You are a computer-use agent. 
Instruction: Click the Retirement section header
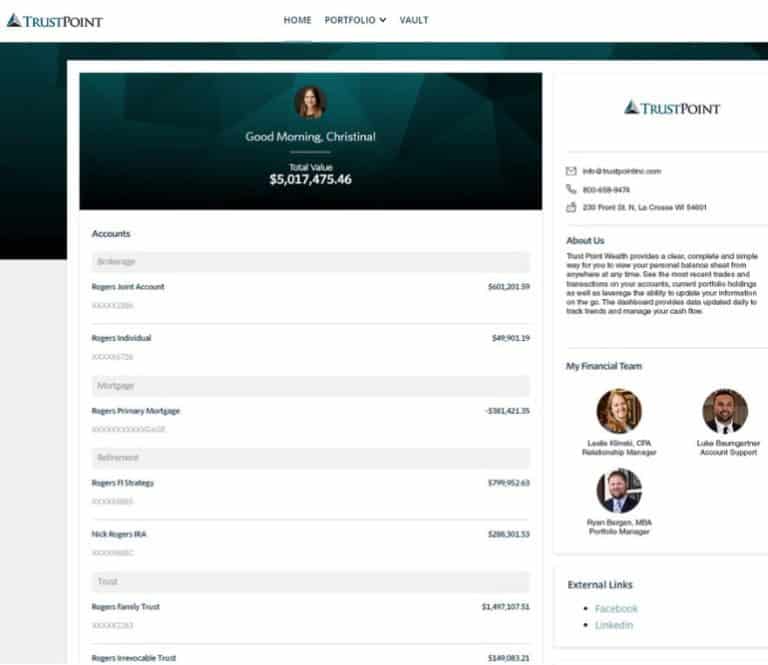click(311, 458)
